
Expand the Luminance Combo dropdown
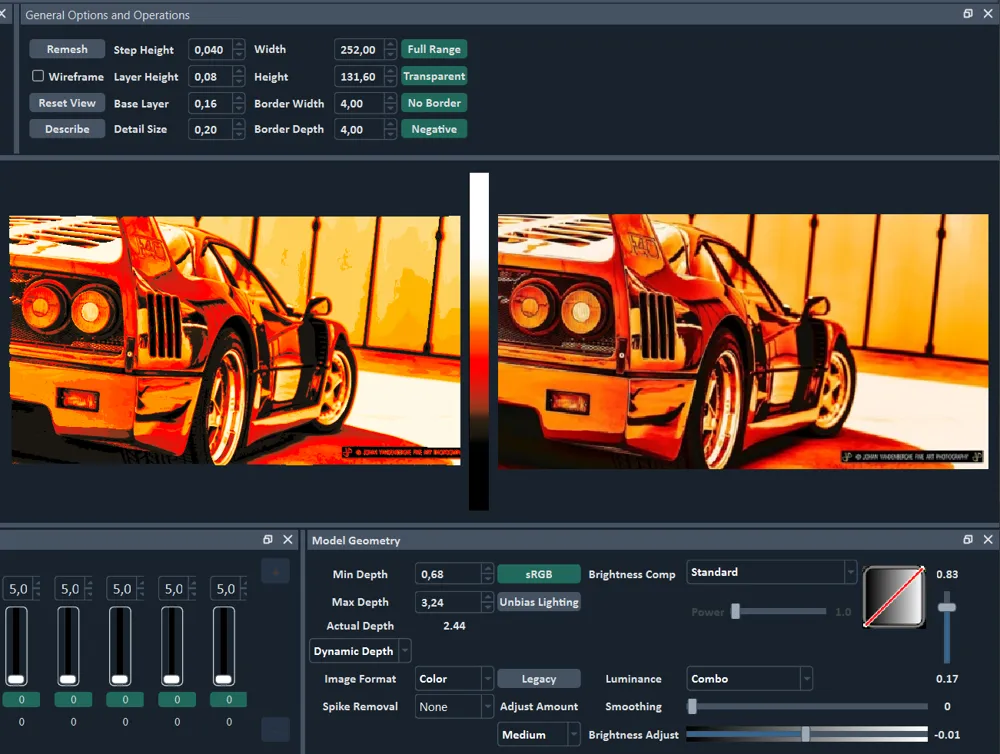749,679
